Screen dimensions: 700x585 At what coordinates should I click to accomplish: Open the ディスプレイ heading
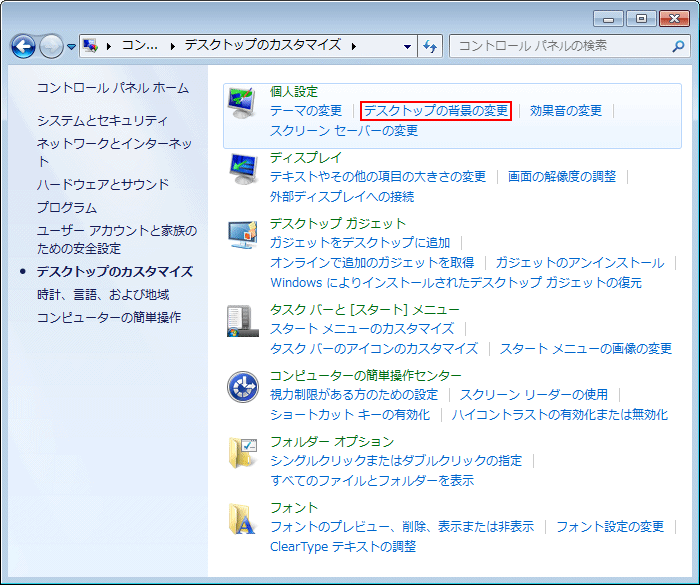(x=306, y=158)
